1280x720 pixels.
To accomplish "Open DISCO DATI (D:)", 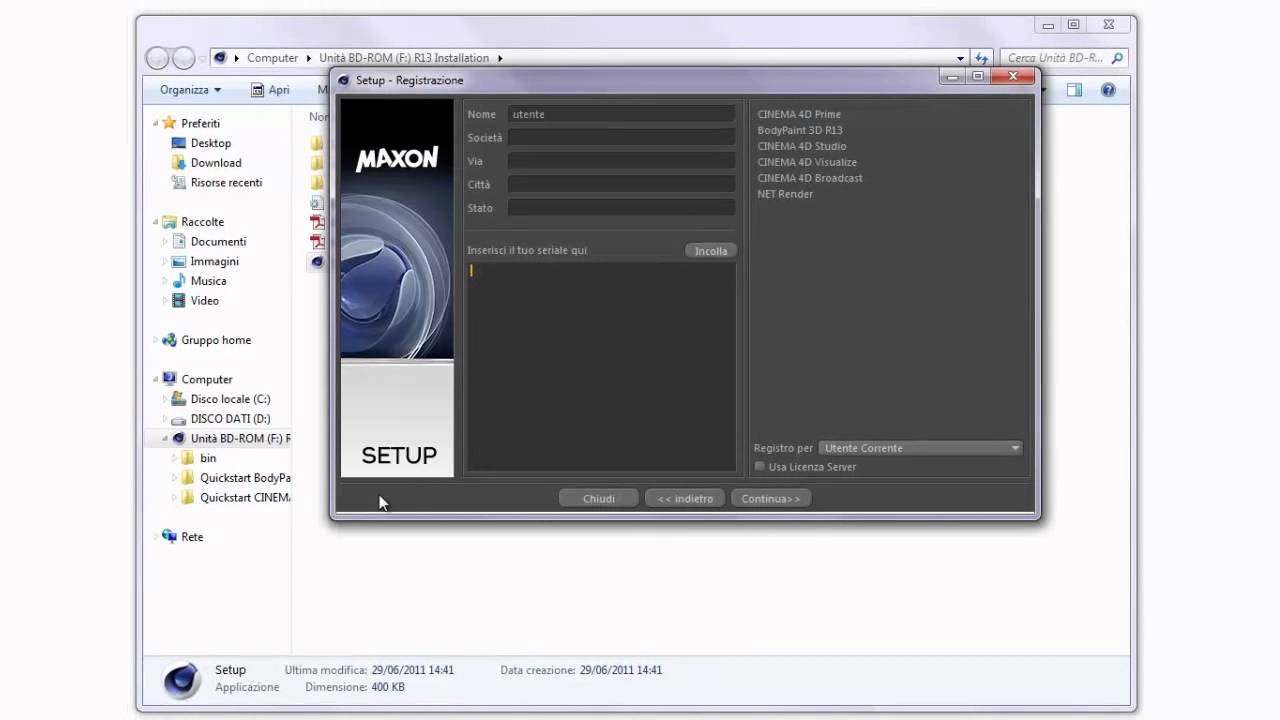I will point(230,419).
